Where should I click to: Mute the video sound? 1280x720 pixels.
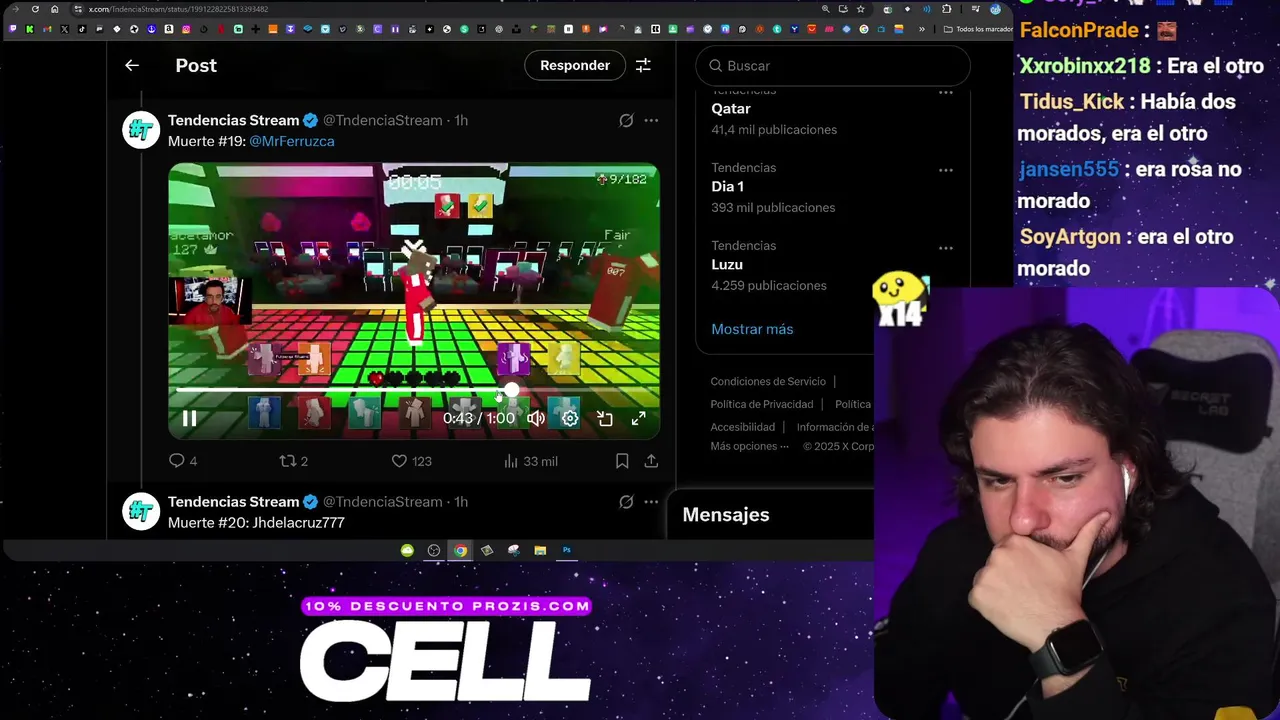click(x=536, y=418)
